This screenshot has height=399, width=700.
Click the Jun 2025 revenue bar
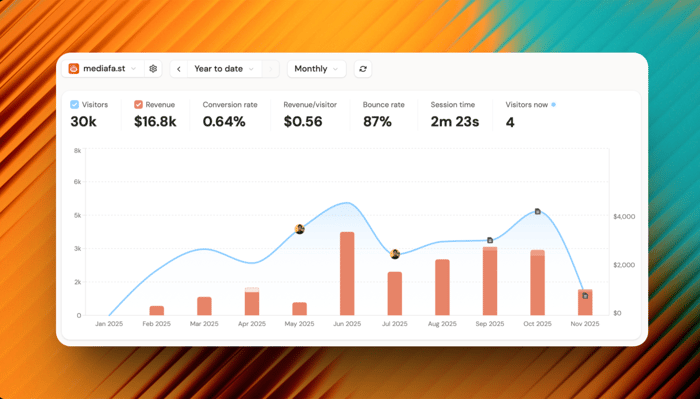[347, 273]
